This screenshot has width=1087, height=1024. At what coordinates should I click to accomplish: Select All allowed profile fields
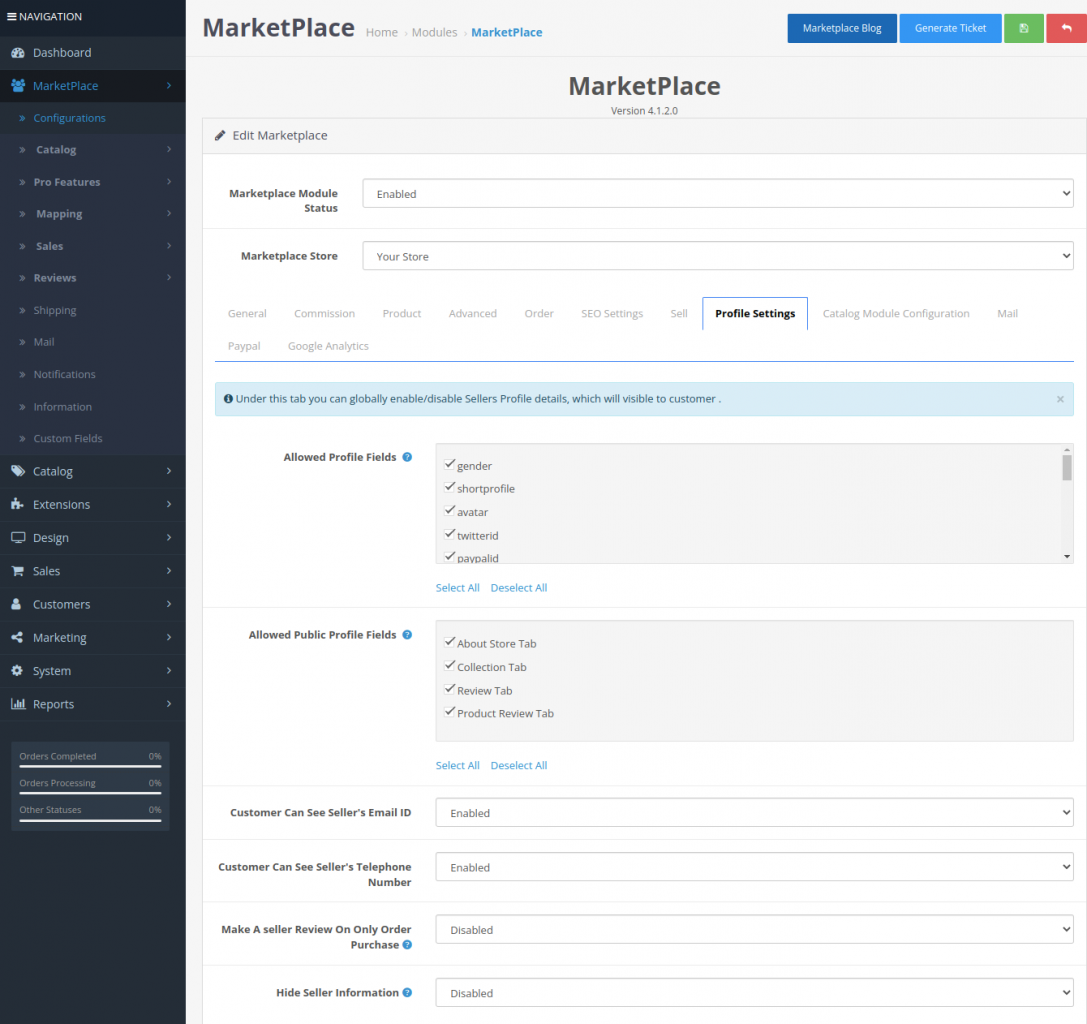pyautogui.click(x=458, y=587)
